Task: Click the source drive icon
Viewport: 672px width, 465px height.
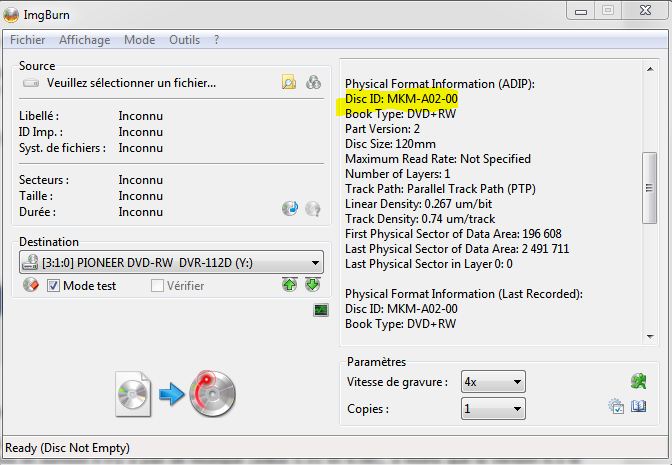Action: pyautogui.click(x=31, y=83)
